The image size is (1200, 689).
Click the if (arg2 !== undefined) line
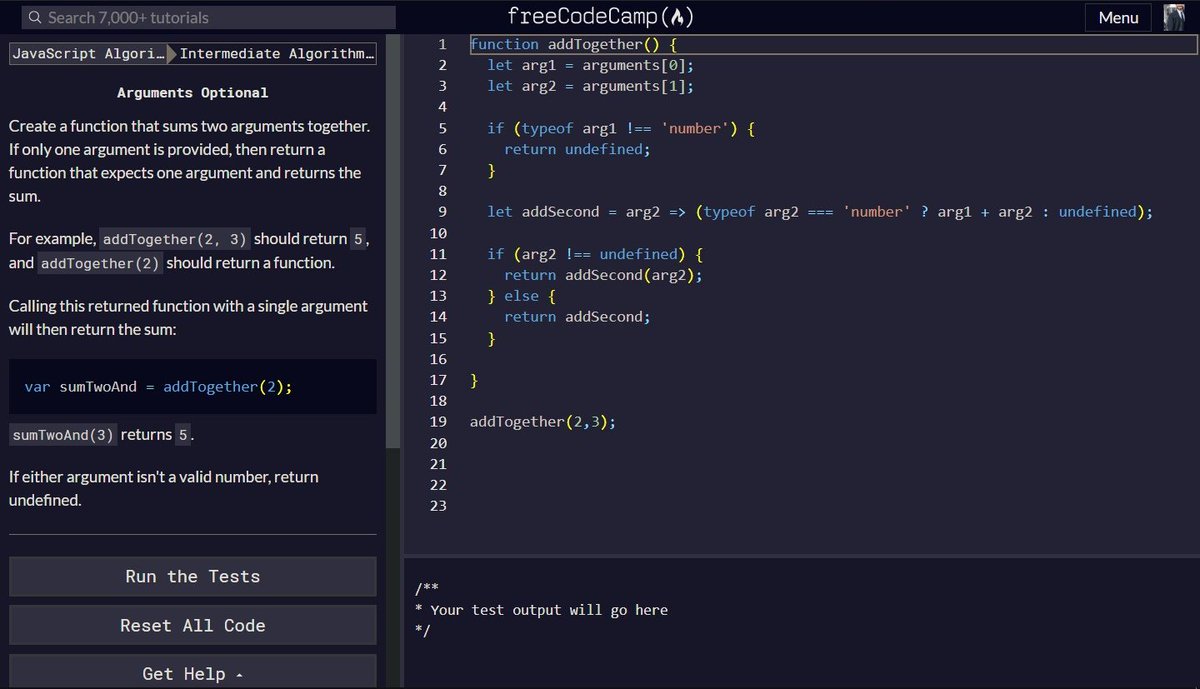pyautogui.click(x=595, y=254)
